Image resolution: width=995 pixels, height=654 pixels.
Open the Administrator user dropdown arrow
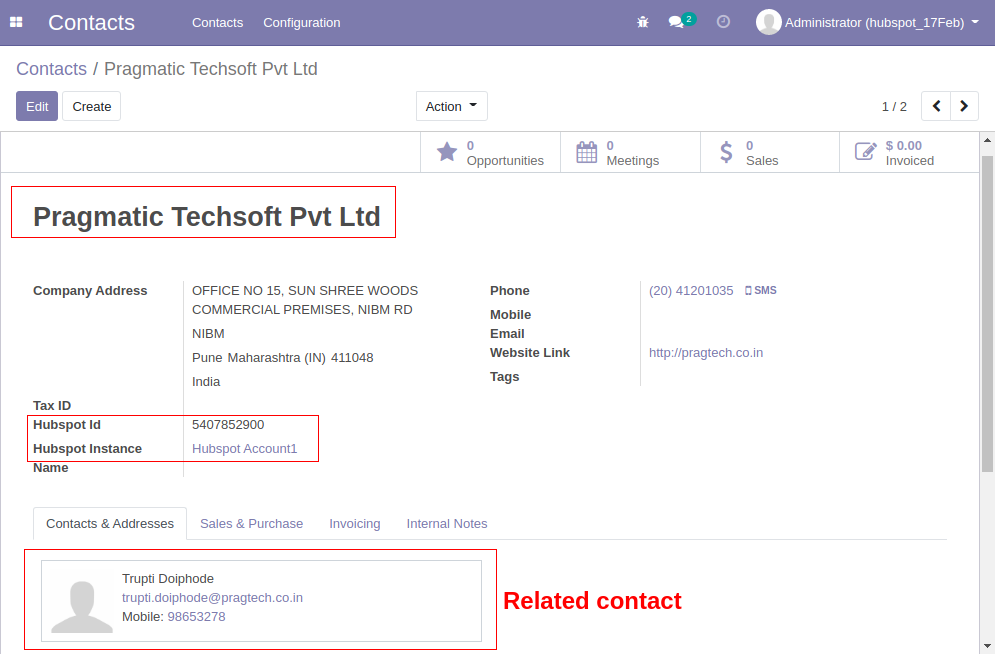point(975,22)
